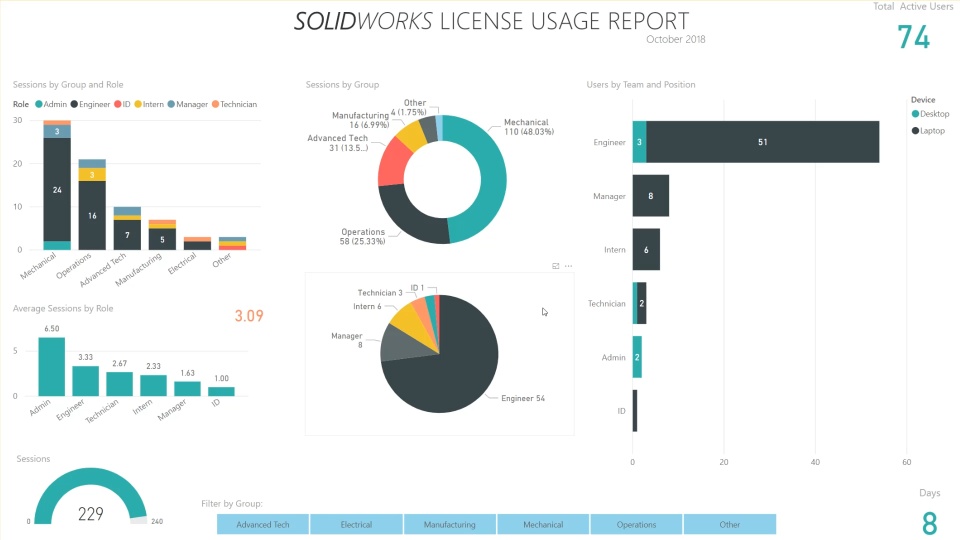
Task: Select Mechanical Engineer segment labeled 24
Action: (x=57, y=190)
